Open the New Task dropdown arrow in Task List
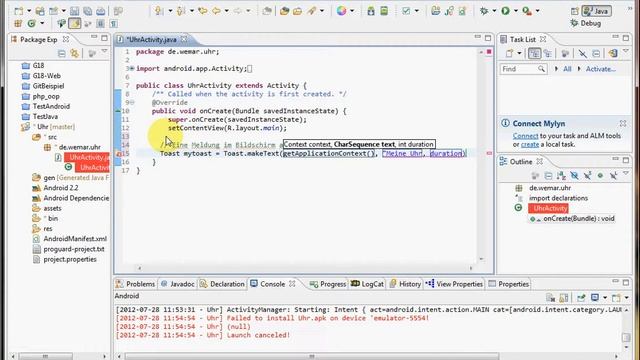The width and height of the screenshot is (640, 360). click(519, 53)
